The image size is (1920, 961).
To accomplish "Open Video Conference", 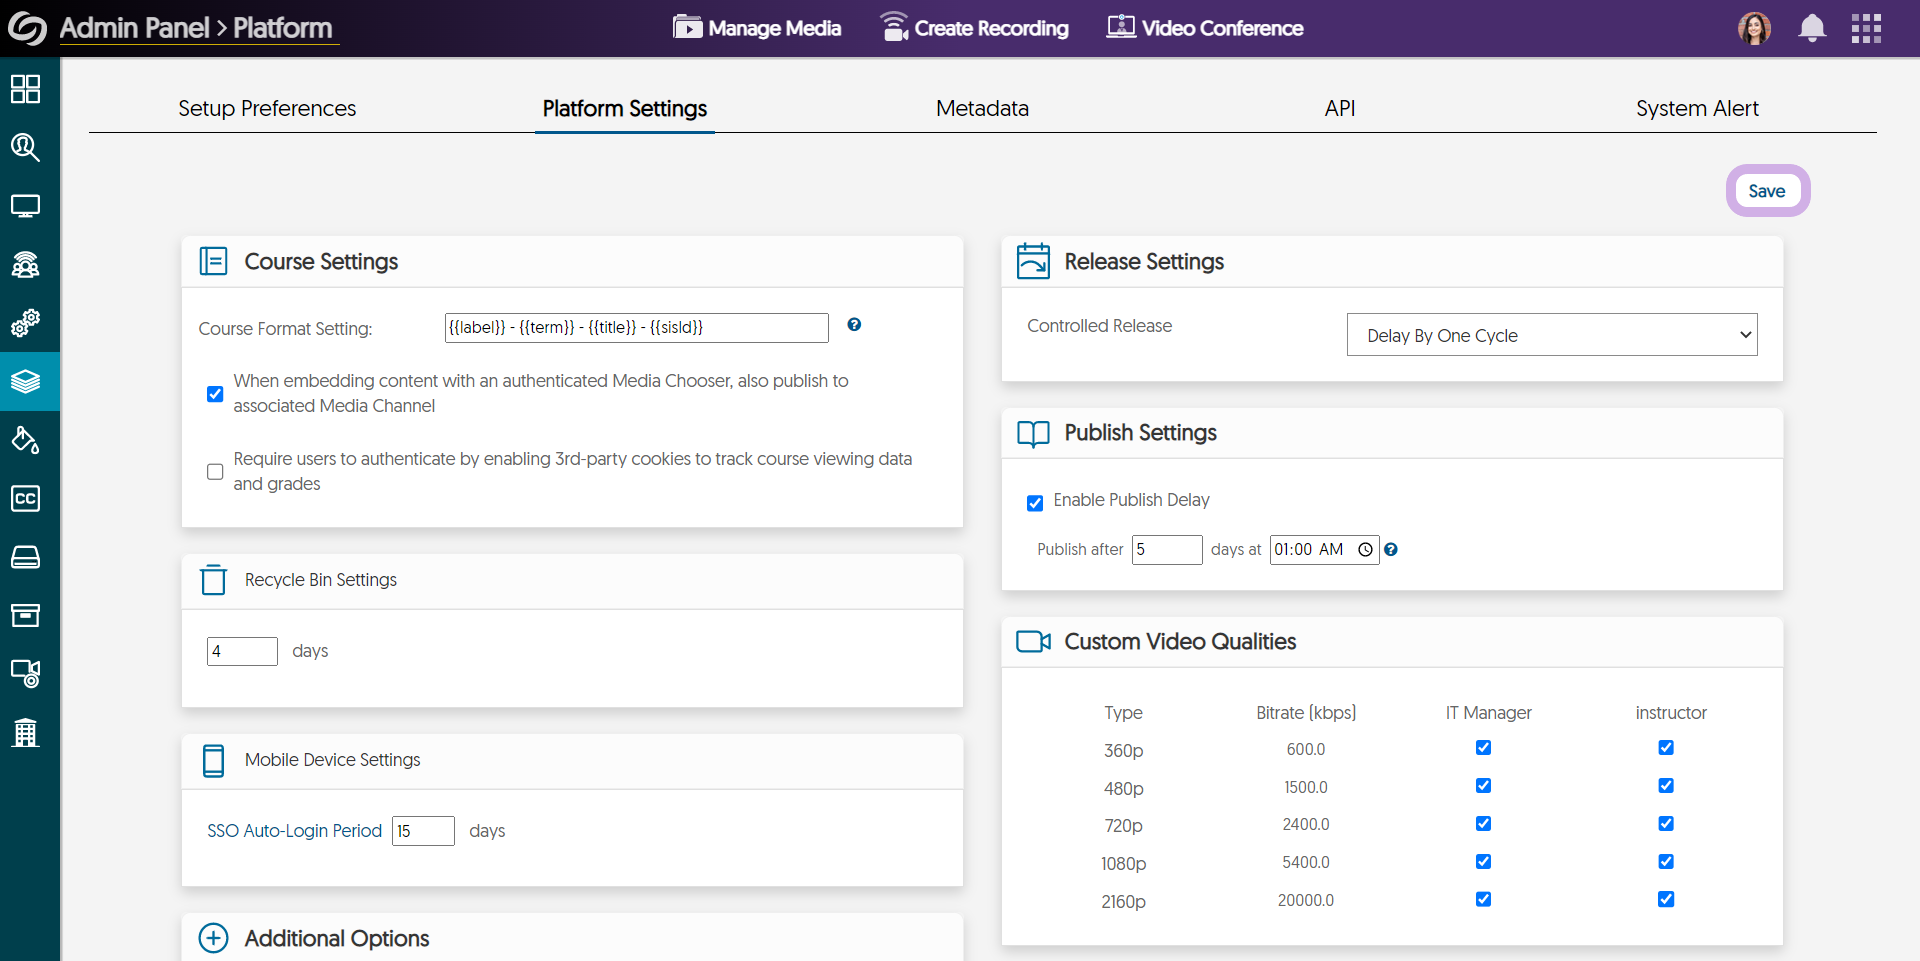I will (x=1205, y=28).
